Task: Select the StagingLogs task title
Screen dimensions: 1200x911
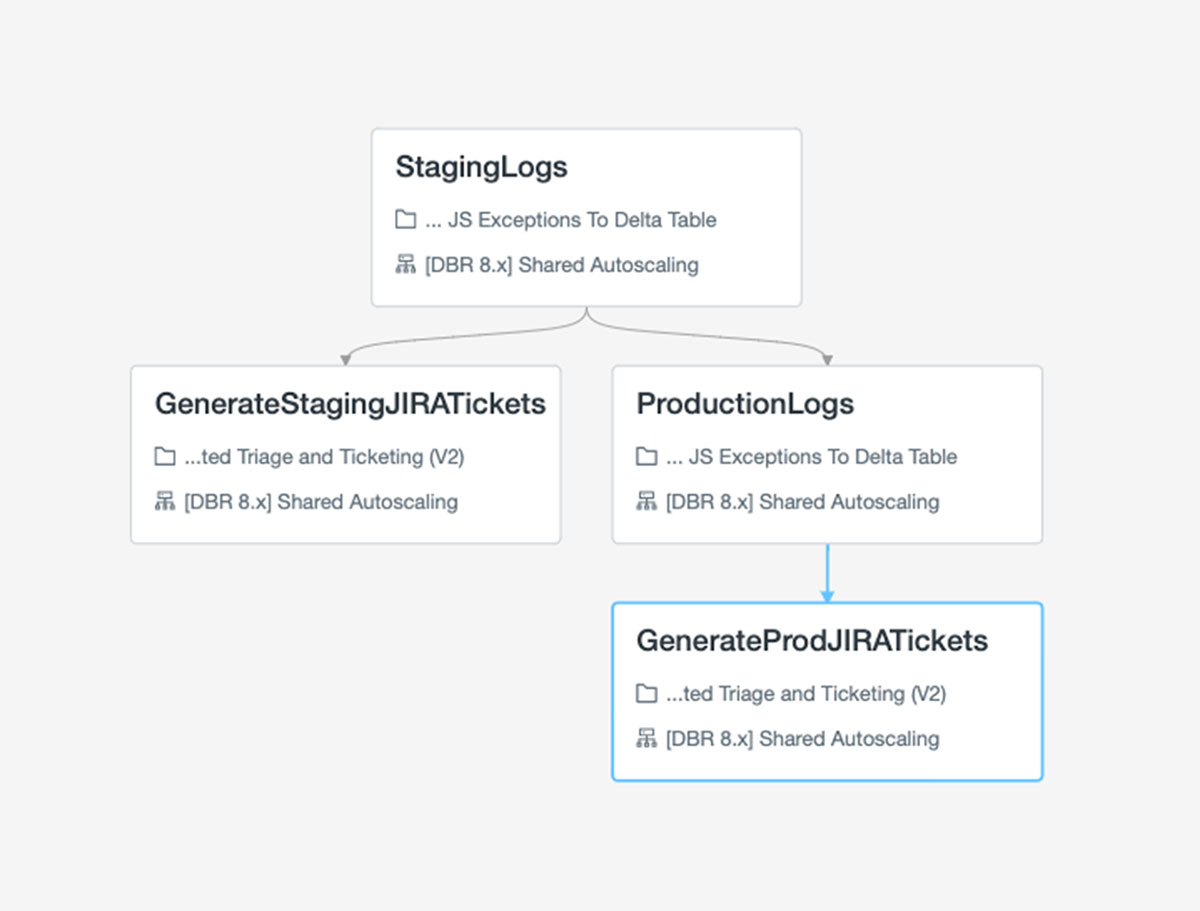Action: [481, 167]
